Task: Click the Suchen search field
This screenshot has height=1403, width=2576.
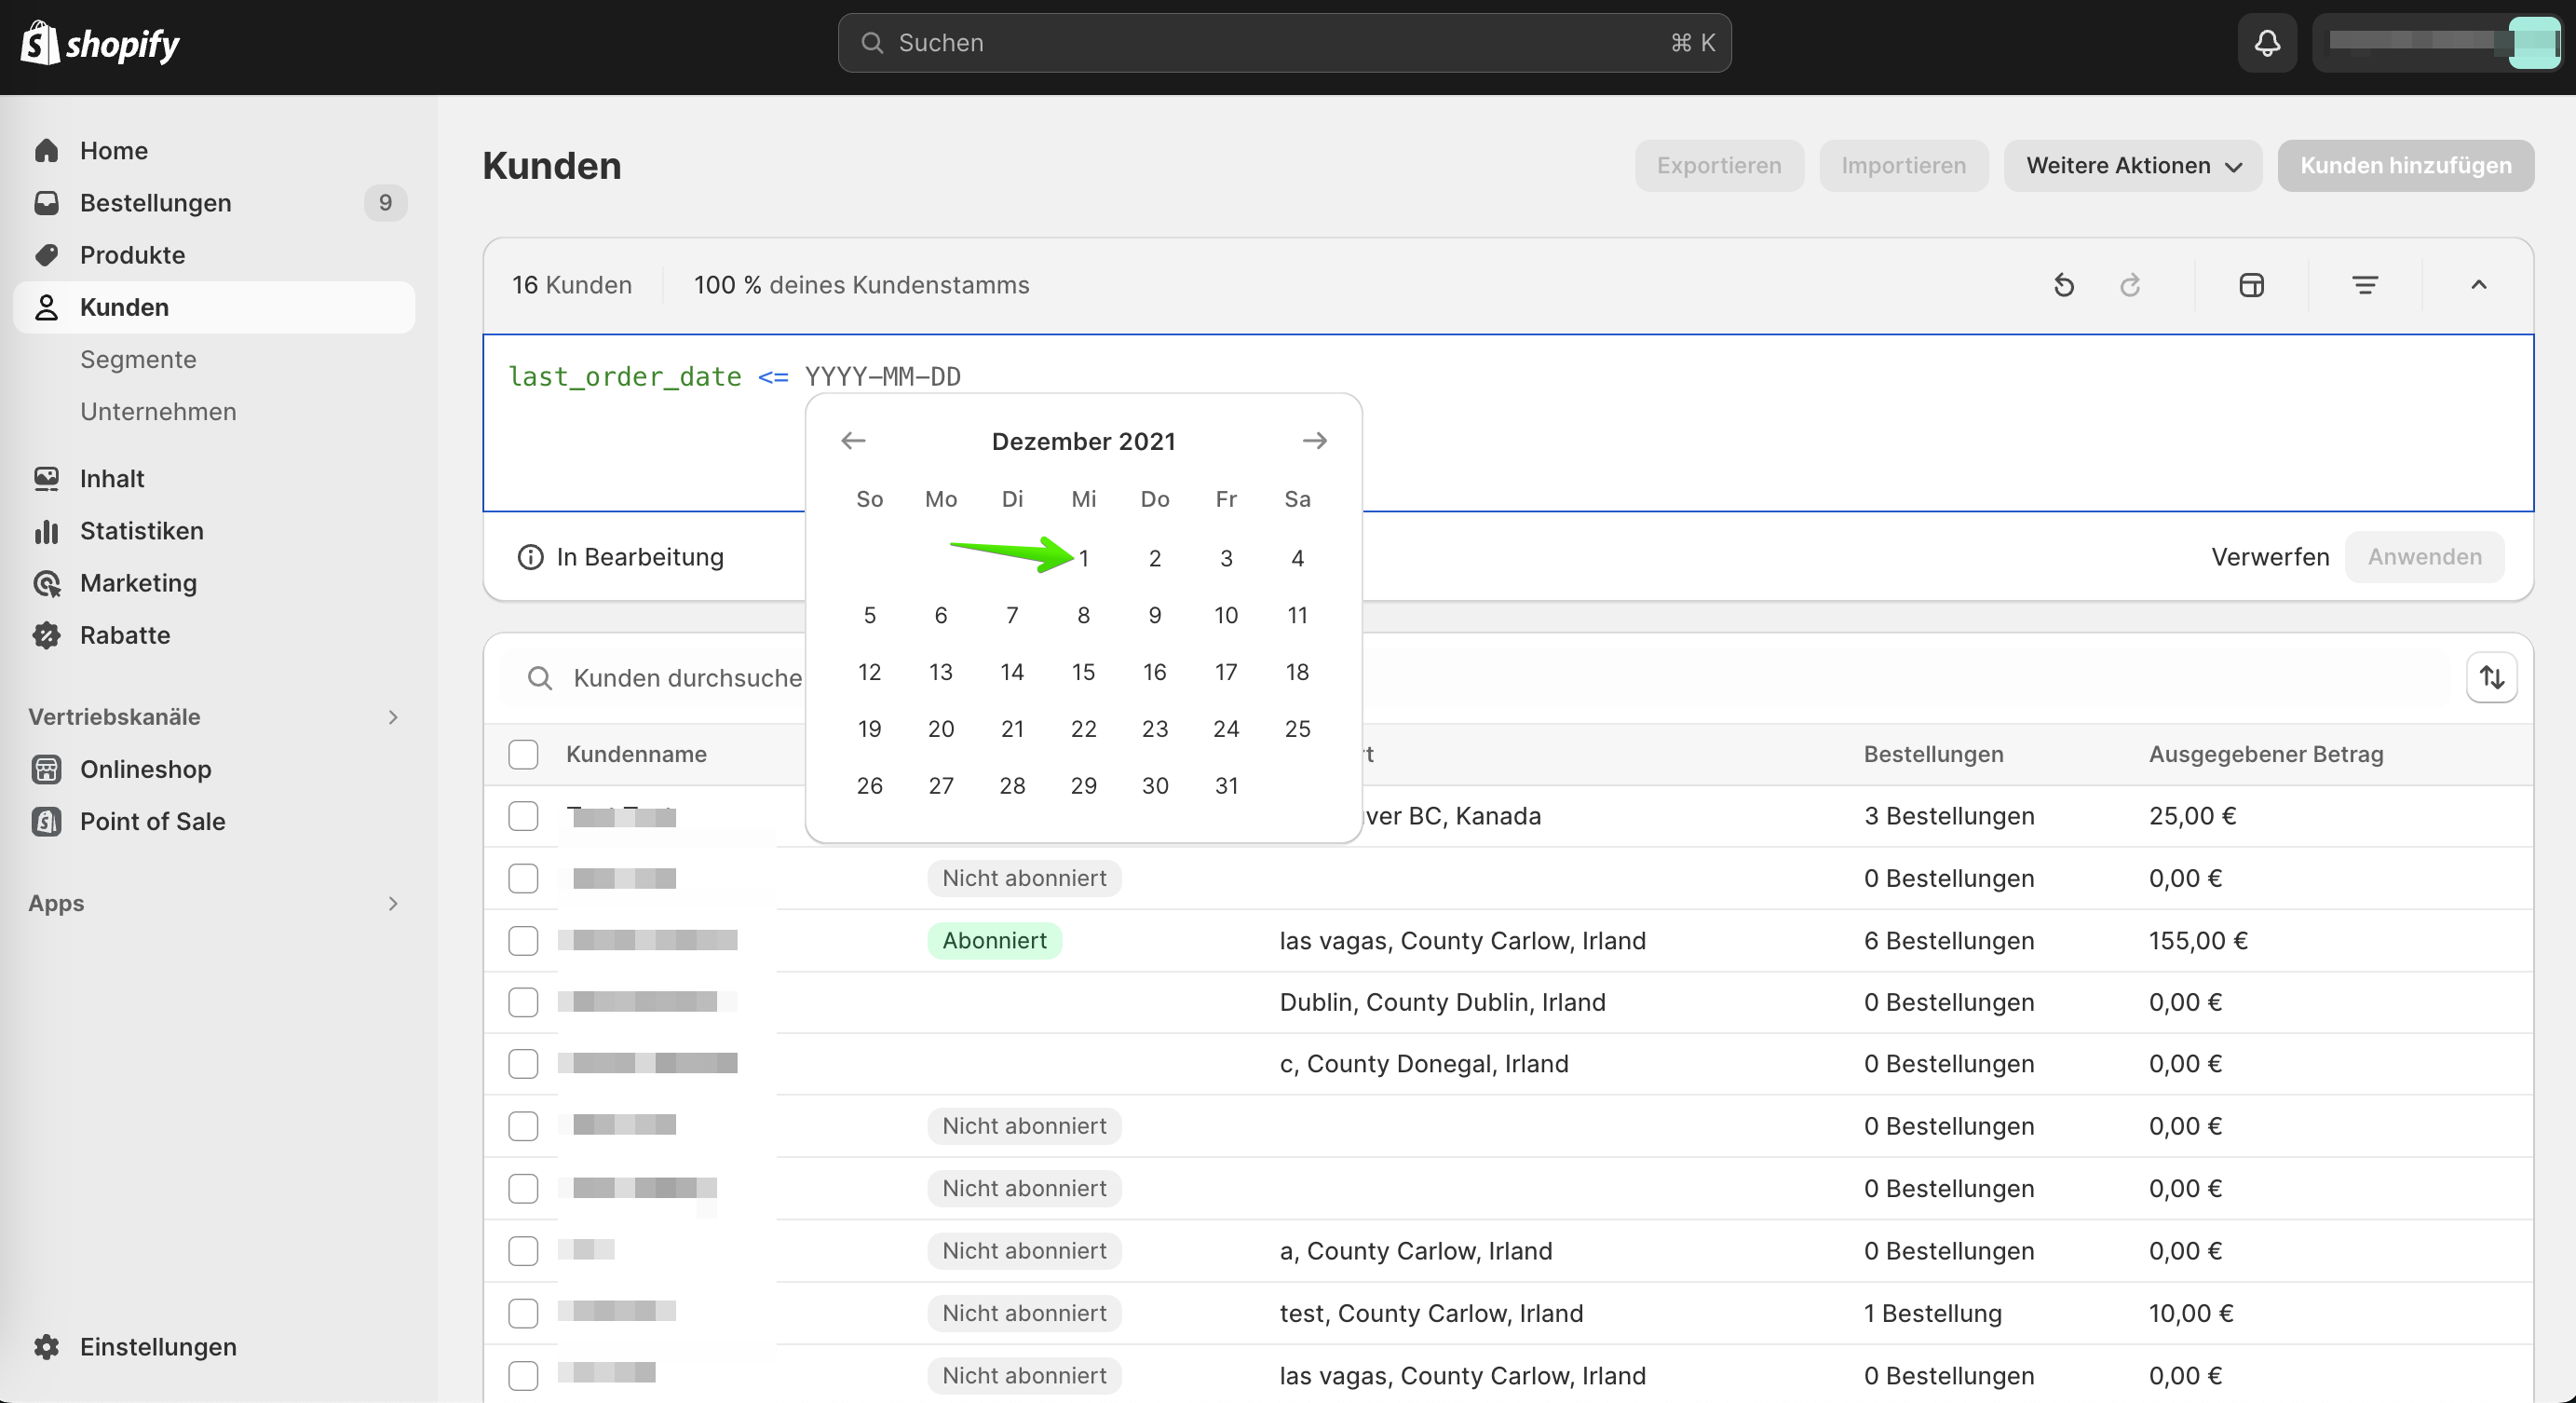Action: tap(1284, 43)
